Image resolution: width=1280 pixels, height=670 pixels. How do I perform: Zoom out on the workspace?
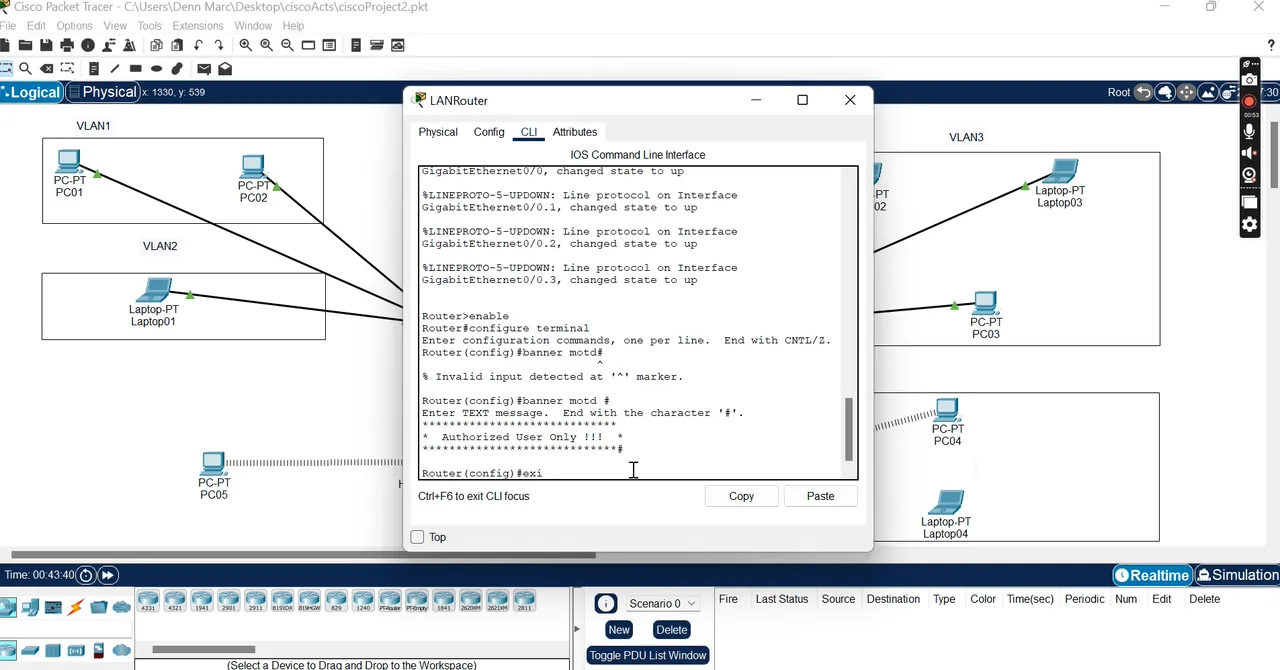pos(288,45)
